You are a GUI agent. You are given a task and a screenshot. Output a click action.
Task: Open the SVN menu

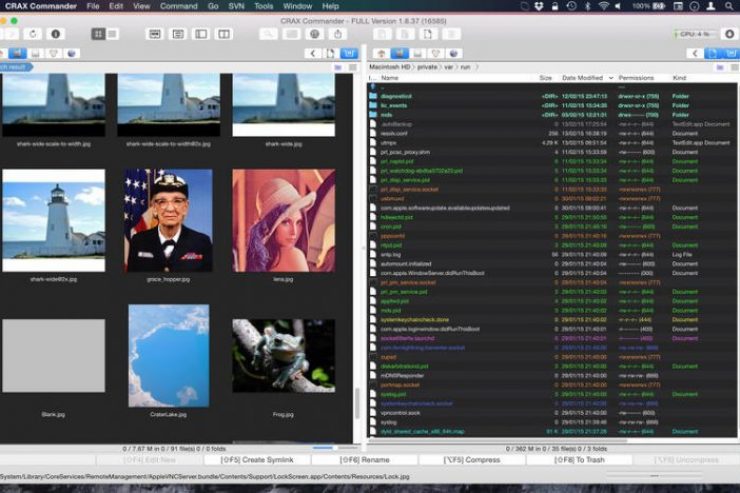click(x=236, y=6)
